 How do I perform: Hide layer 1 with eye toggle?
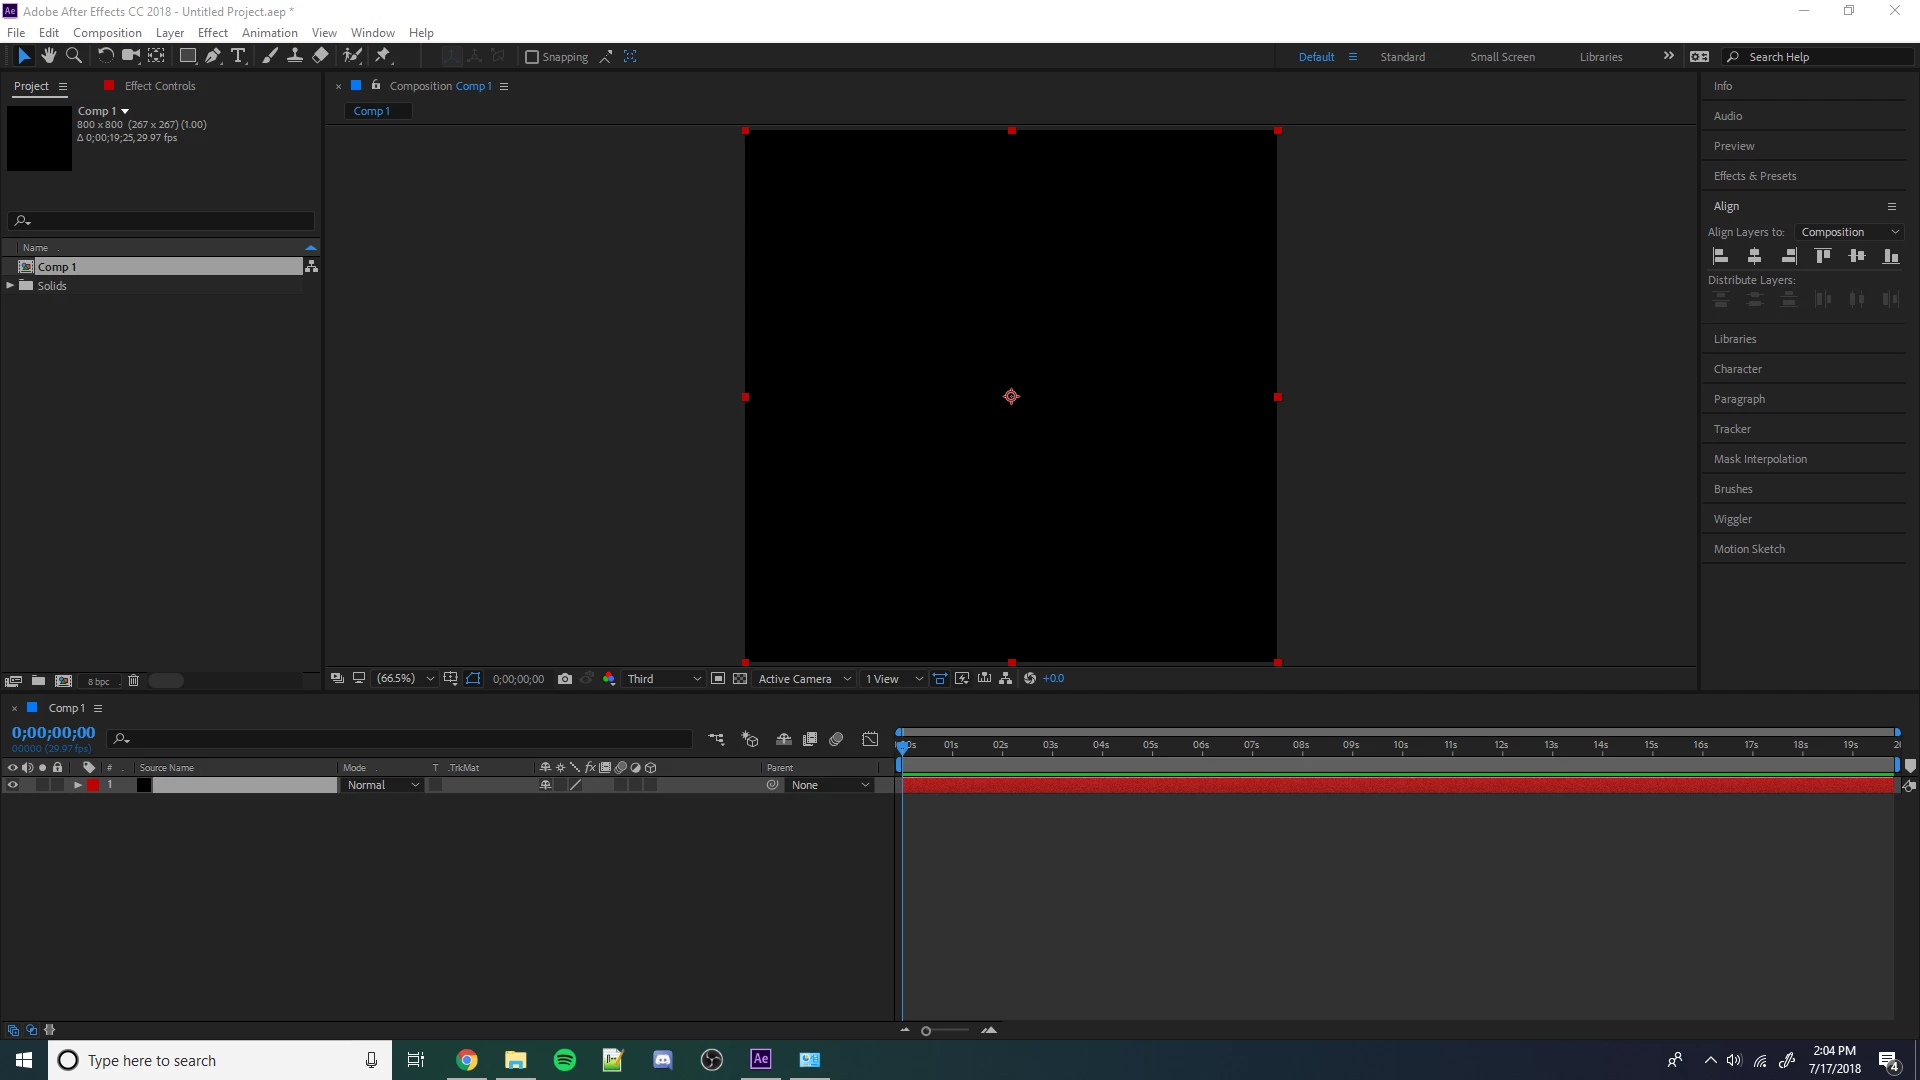point(13,785)
